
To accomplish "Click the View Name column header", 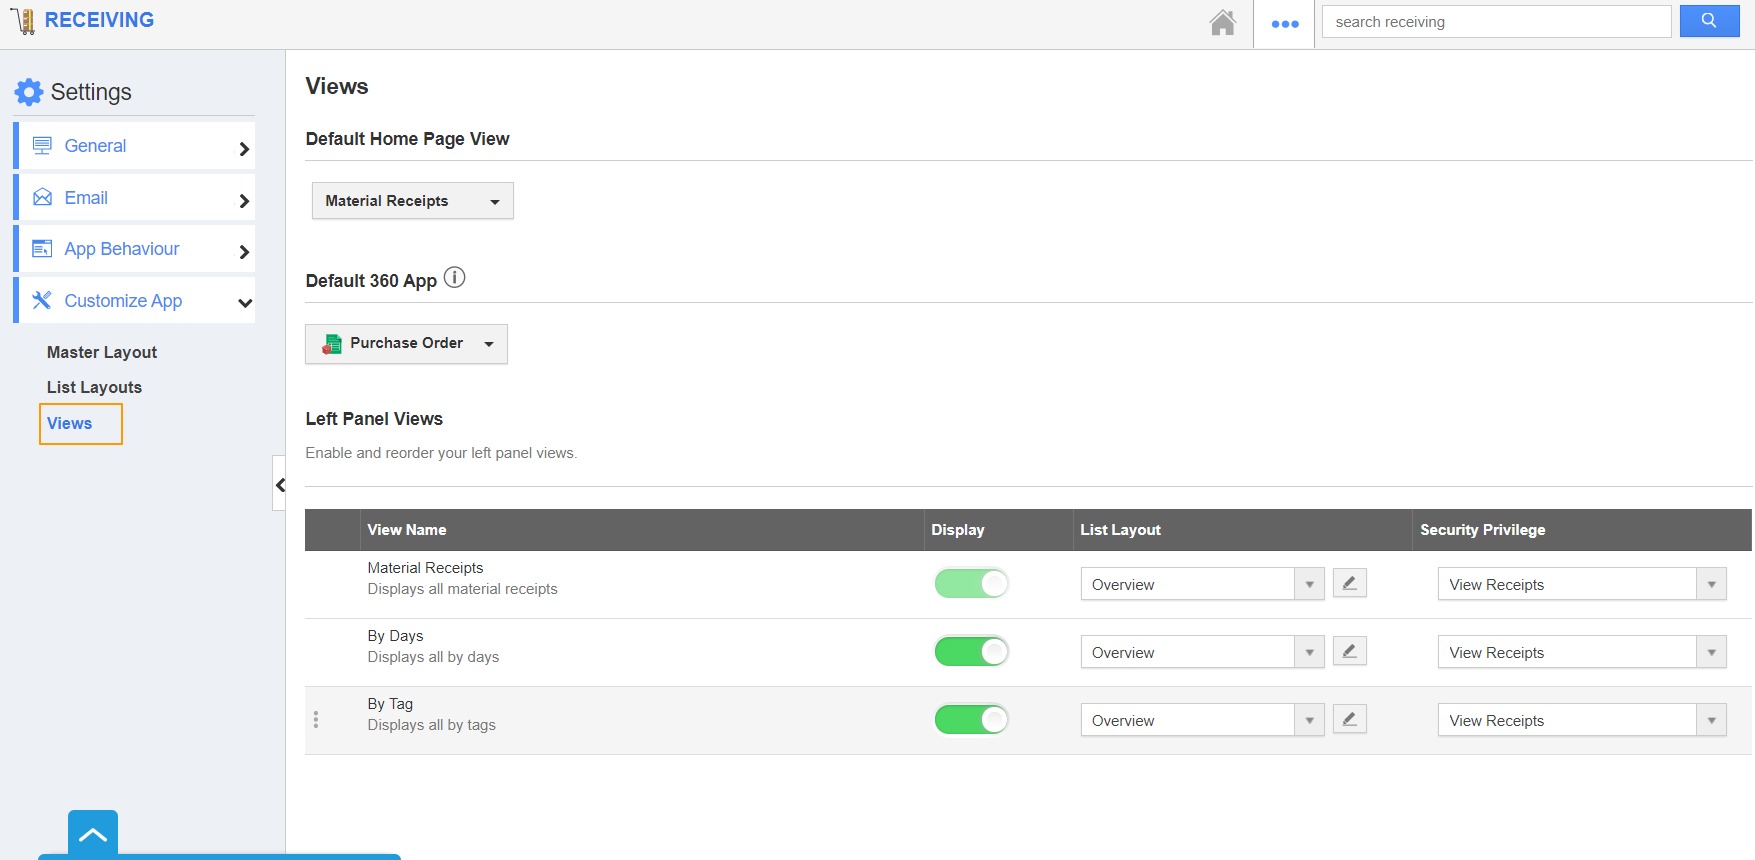I will [x=407, y=530].
